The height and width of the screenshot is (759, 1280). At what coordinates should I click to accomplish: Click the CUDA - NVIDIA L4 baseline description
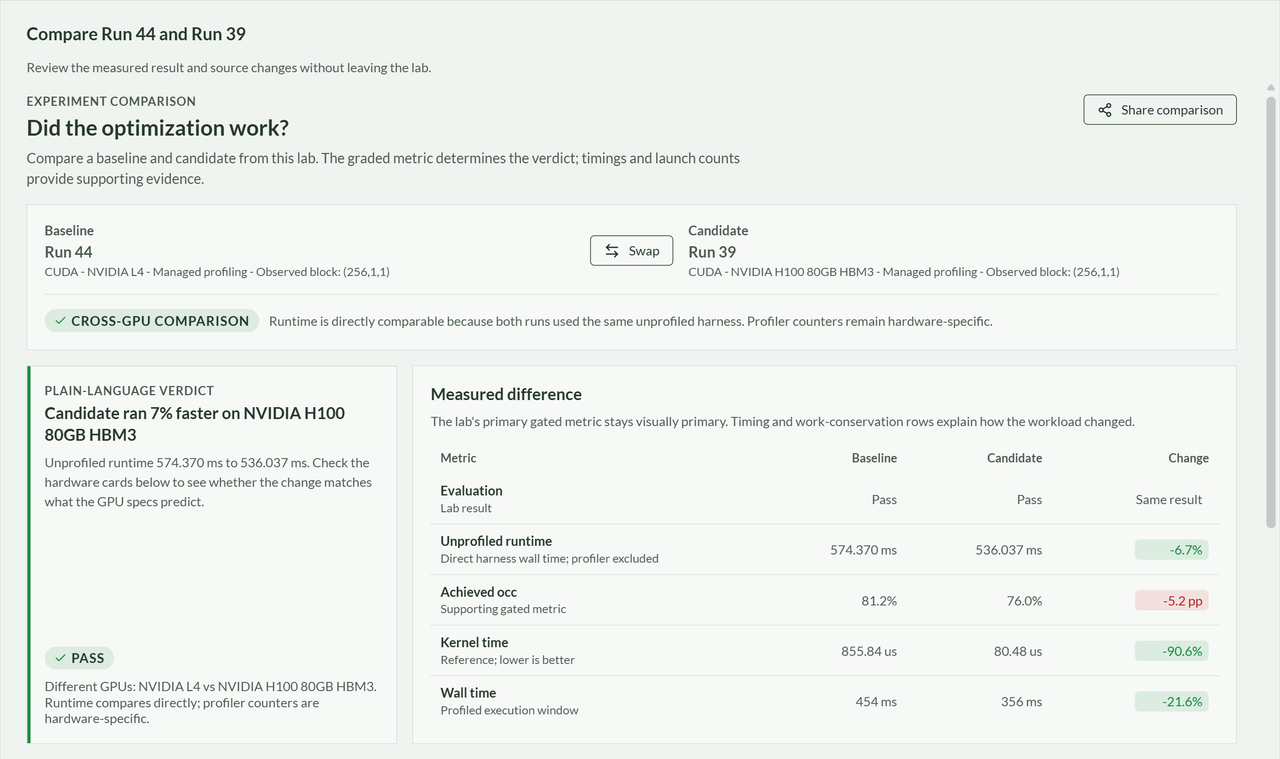point(217,272)
